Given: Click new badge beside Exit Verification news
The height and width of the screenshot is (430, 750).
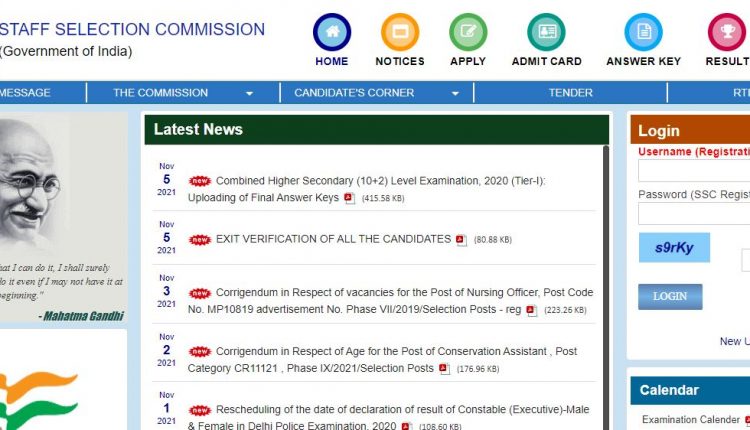Looking at the screenshot, I should pyautogui.click(x=200, y=240).
